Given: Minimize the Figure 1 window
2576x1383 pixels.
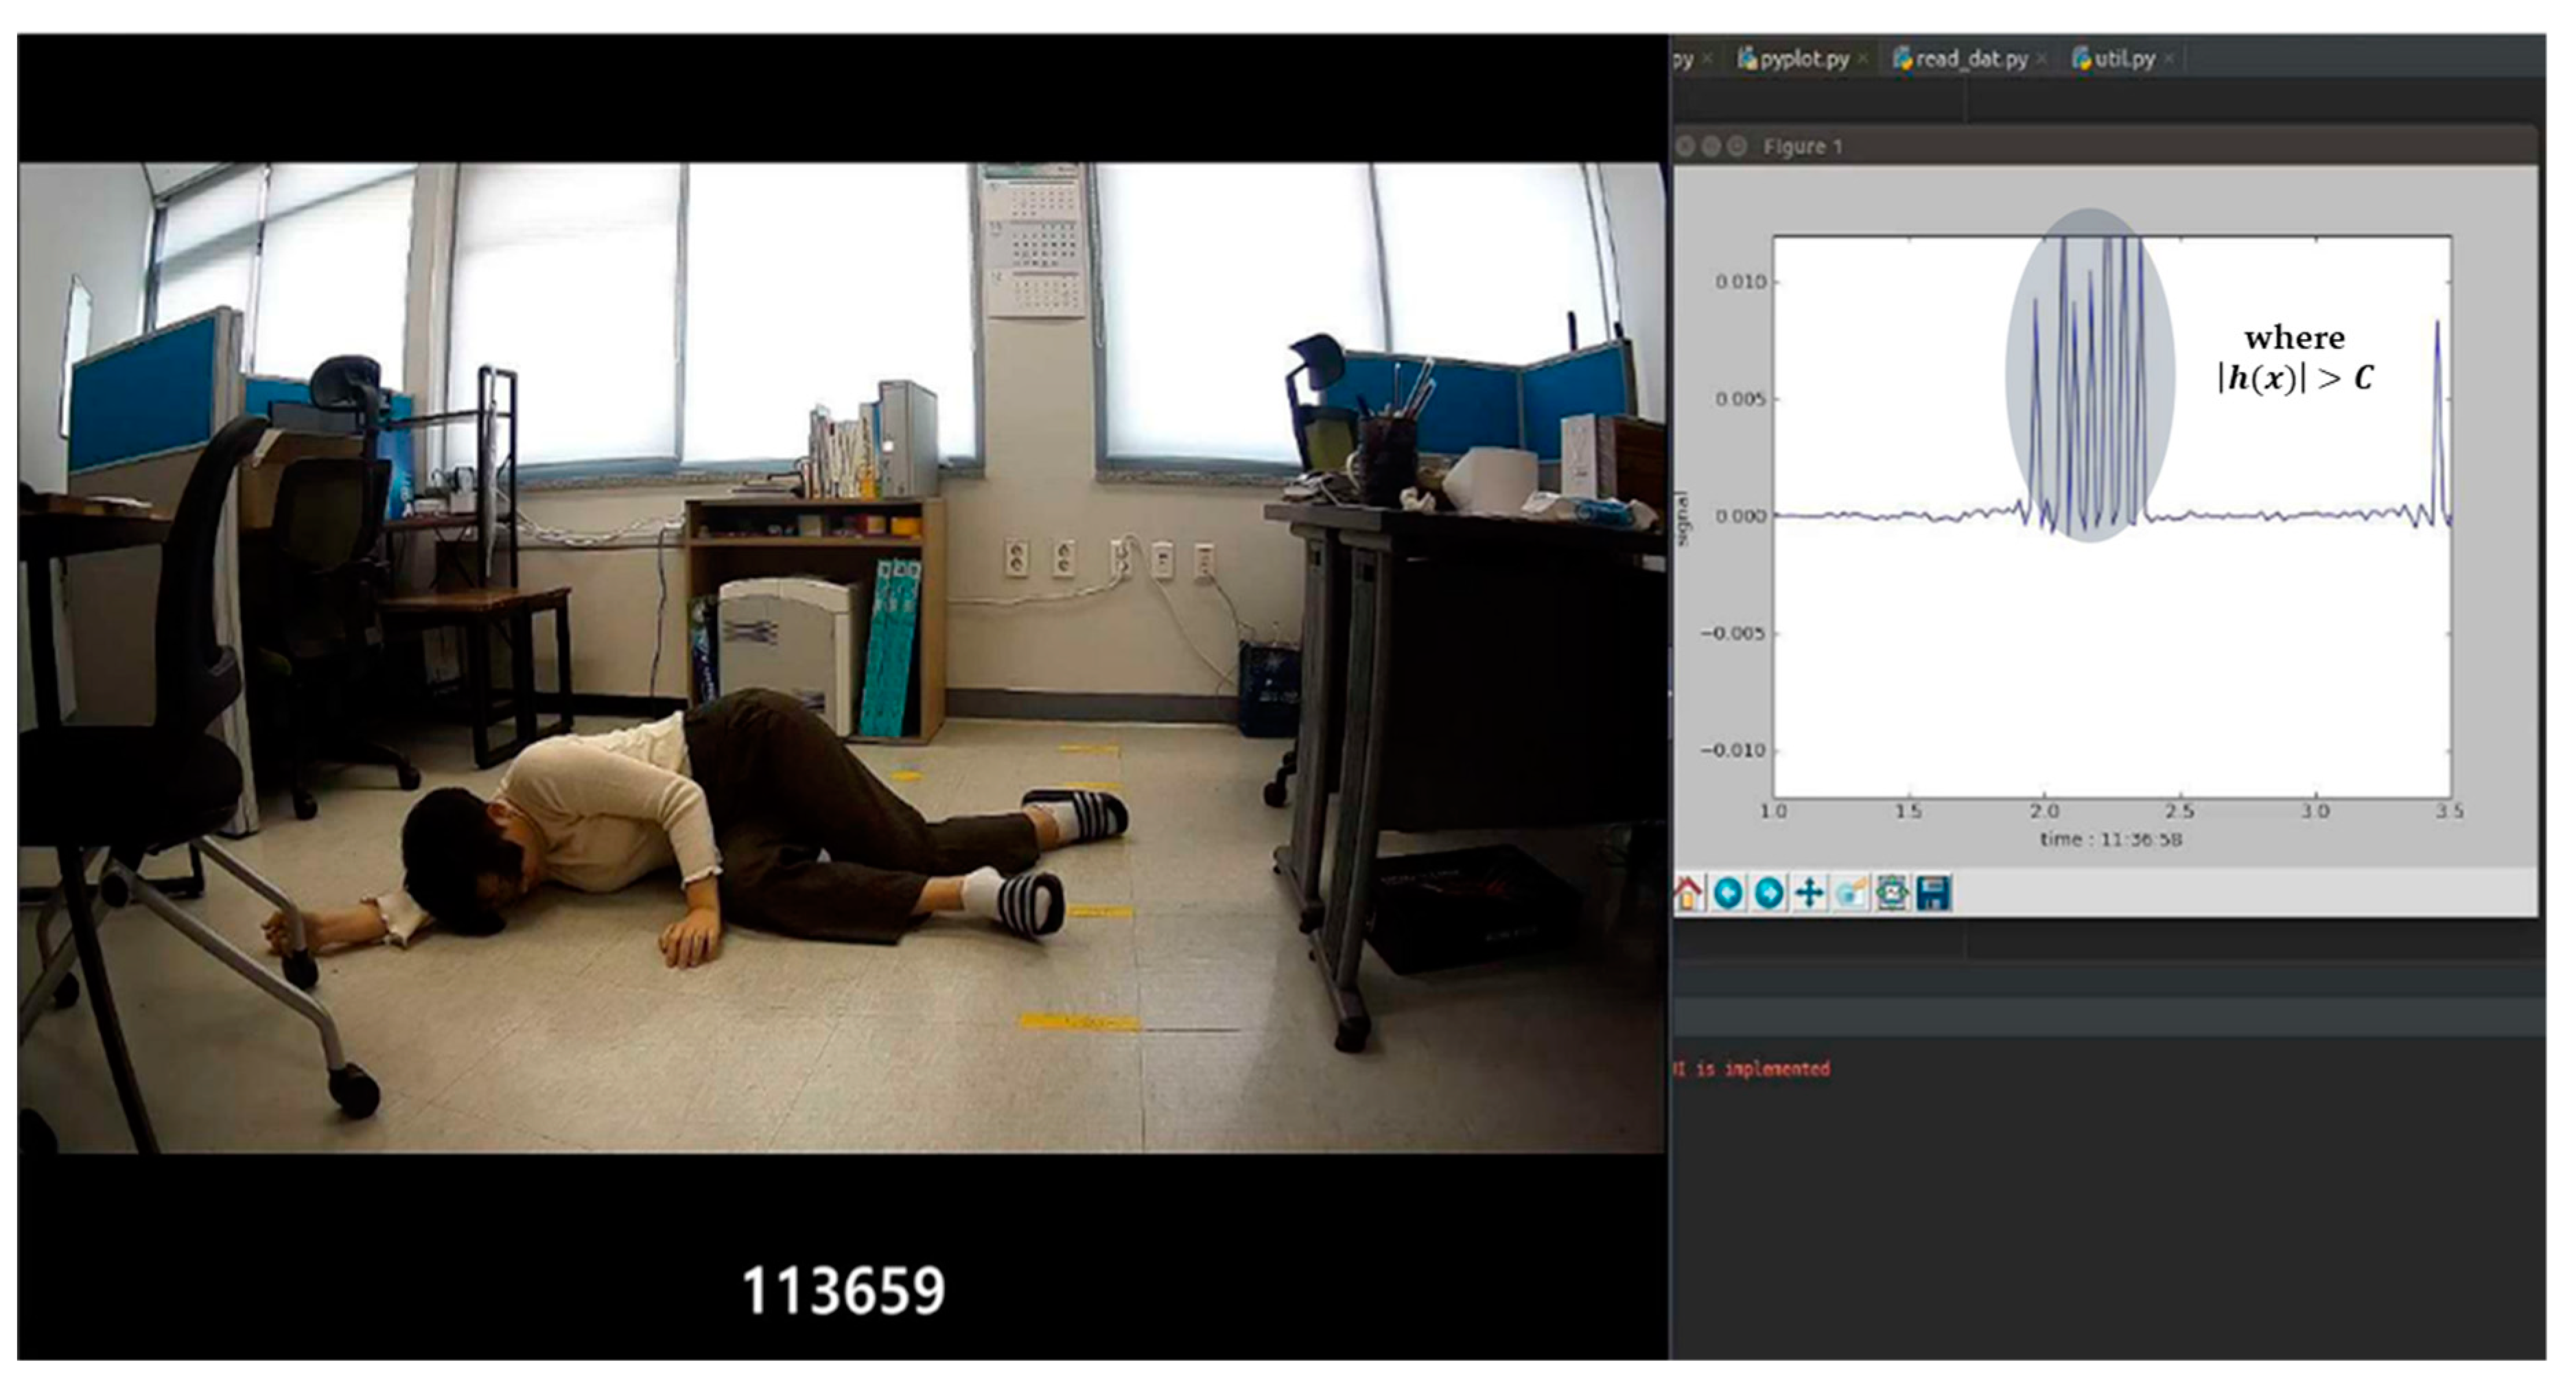Looking at the screenshot, I should [x=1711, y=147].
